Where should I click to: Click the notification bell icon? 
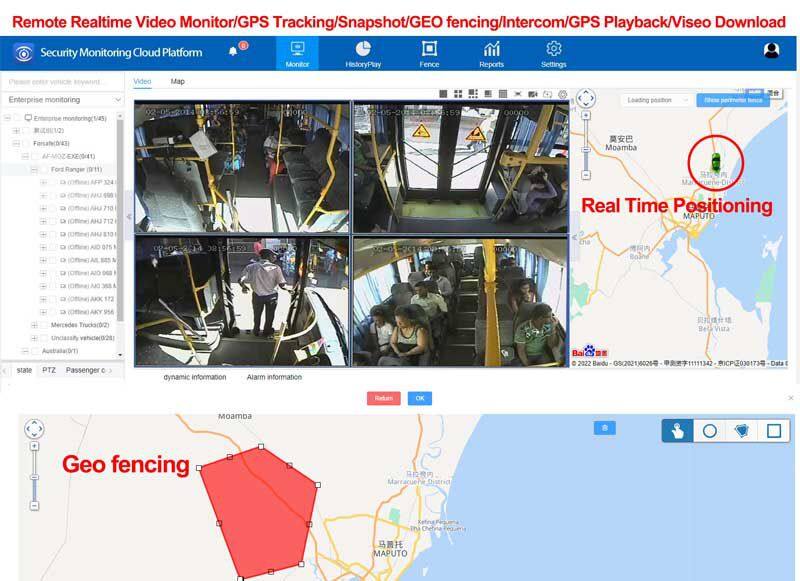click(234, 52)
